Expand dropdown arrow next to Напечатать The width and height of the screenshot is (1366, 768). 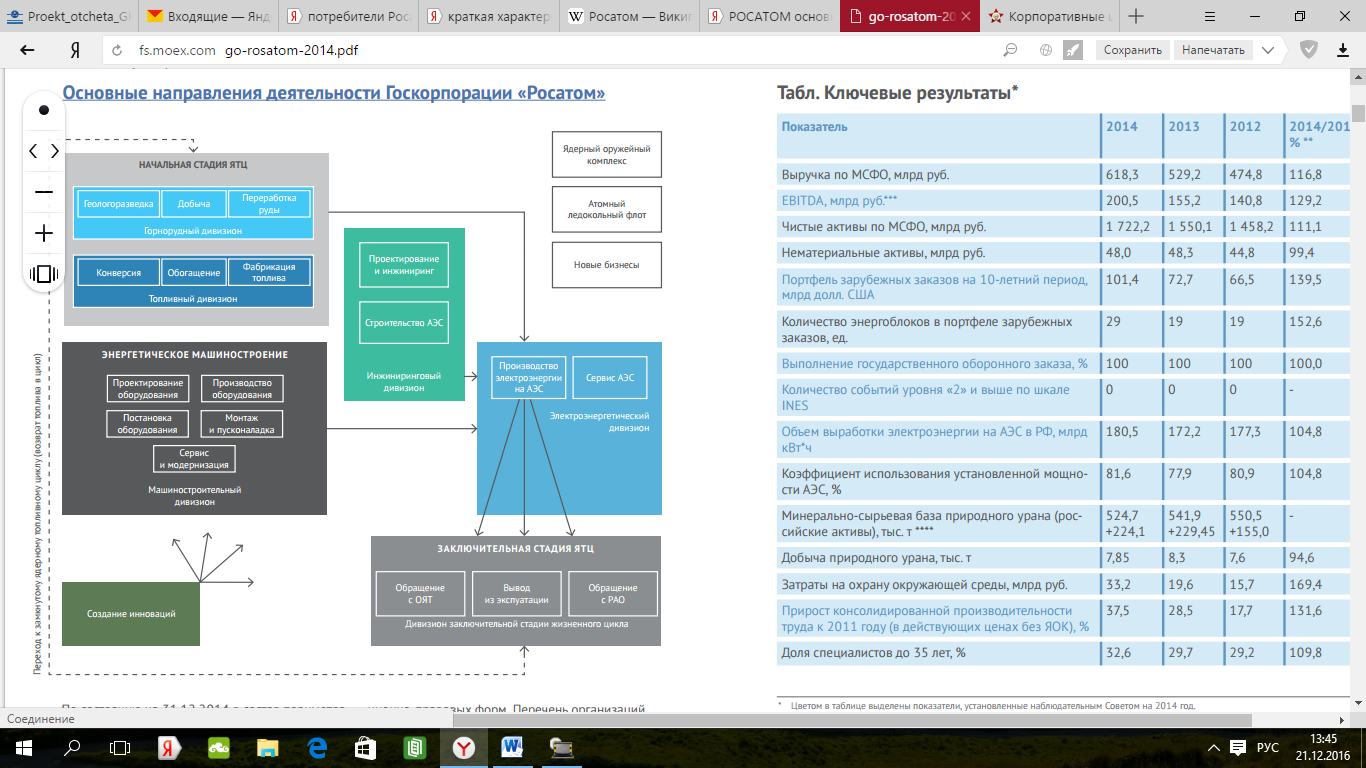1268,50
